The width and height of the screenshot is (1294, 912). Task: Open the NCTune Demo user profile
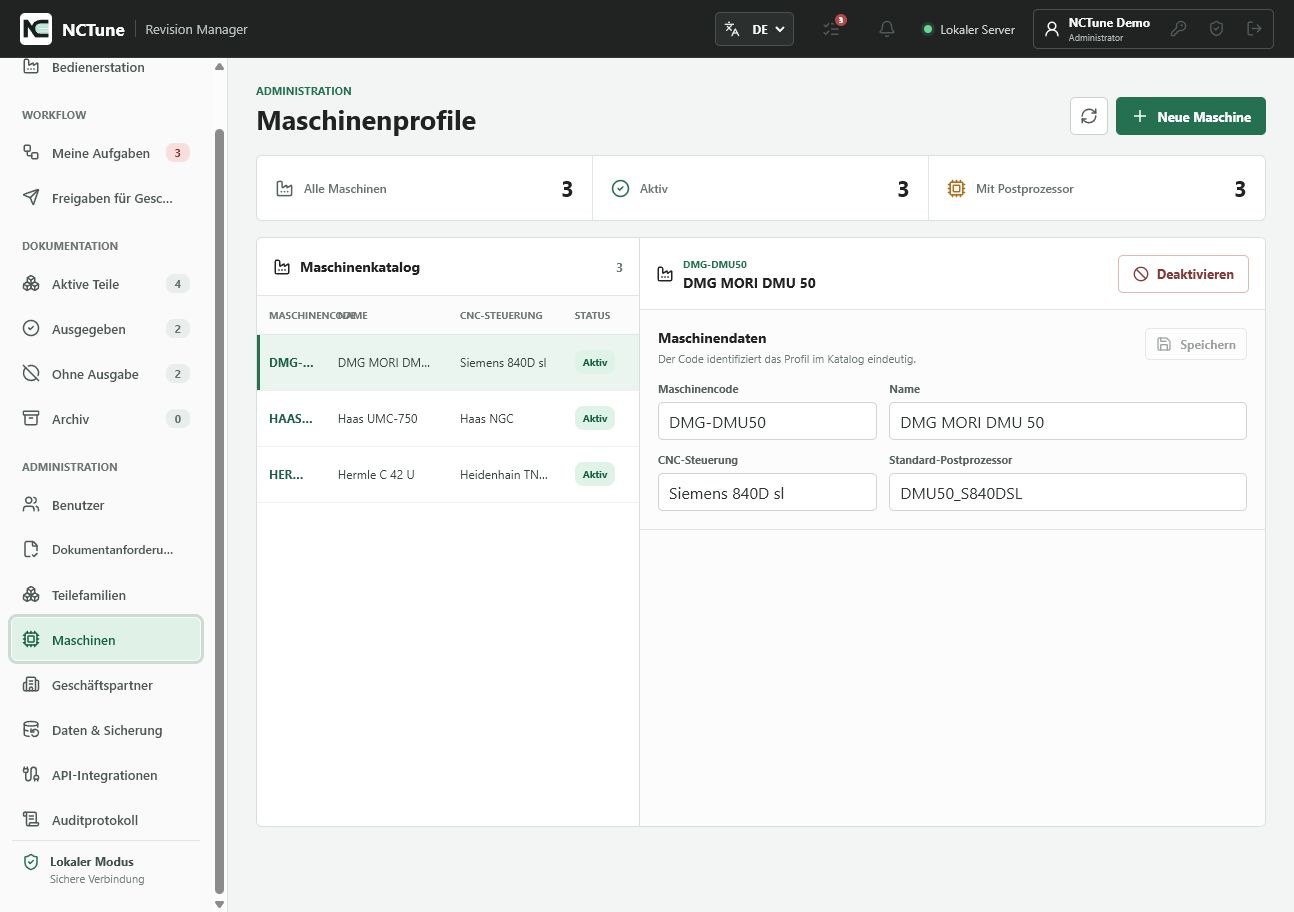[x=1096, y=29]
